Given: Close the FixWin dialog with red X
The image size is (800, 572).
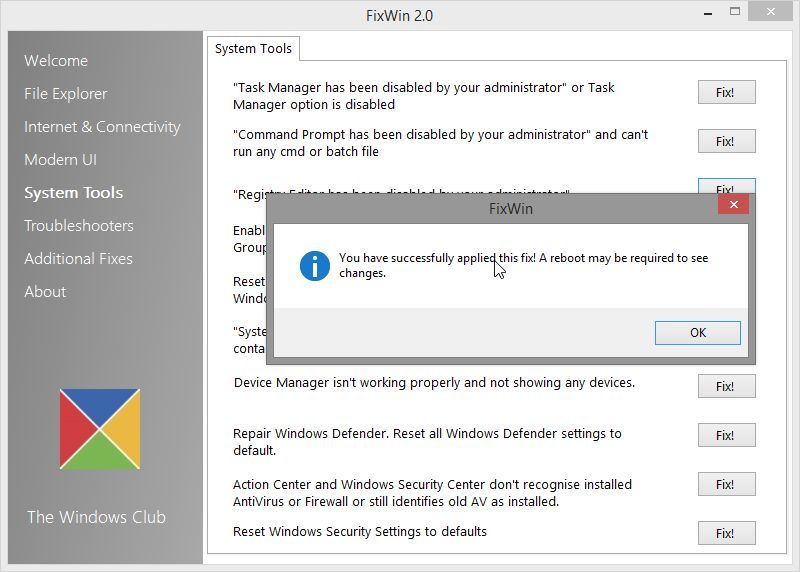Looking at the screenshot, I should (x=734, y=205).
